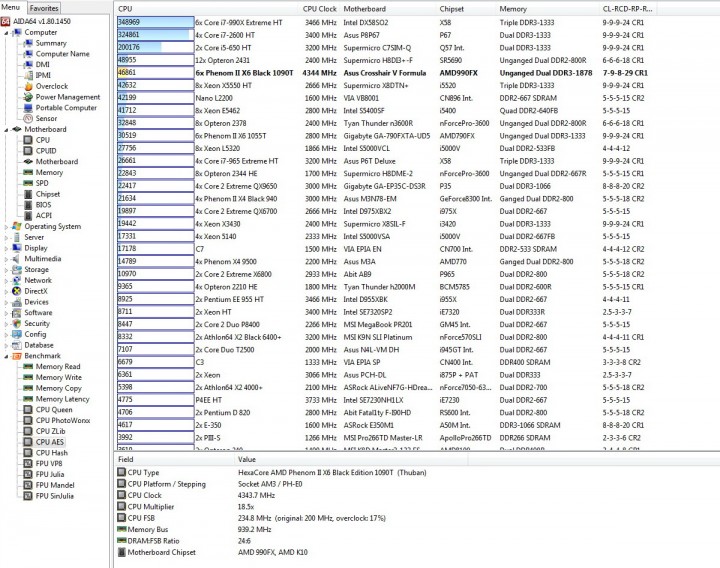This screenshot has height=568, width=720.
Task: Open the Database icon
Action: click(x=17, y=345)
